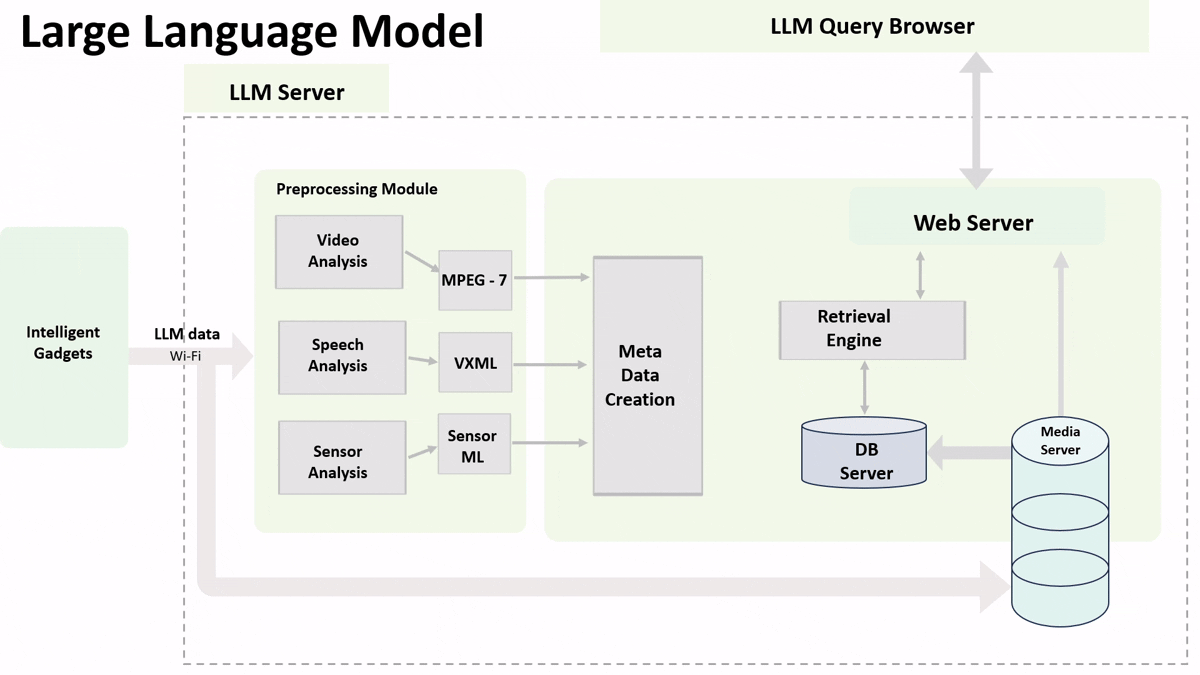Select the LLM Query Browser banner

pyautogui.click(x=873, y=27)
